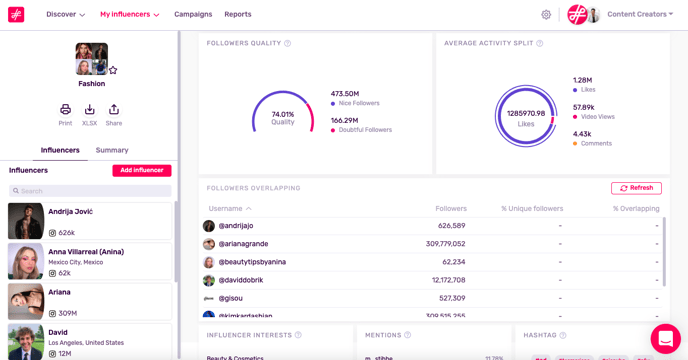Download the XLSX export icon
This screenshot has width=688, height=360.
(90, 109)
